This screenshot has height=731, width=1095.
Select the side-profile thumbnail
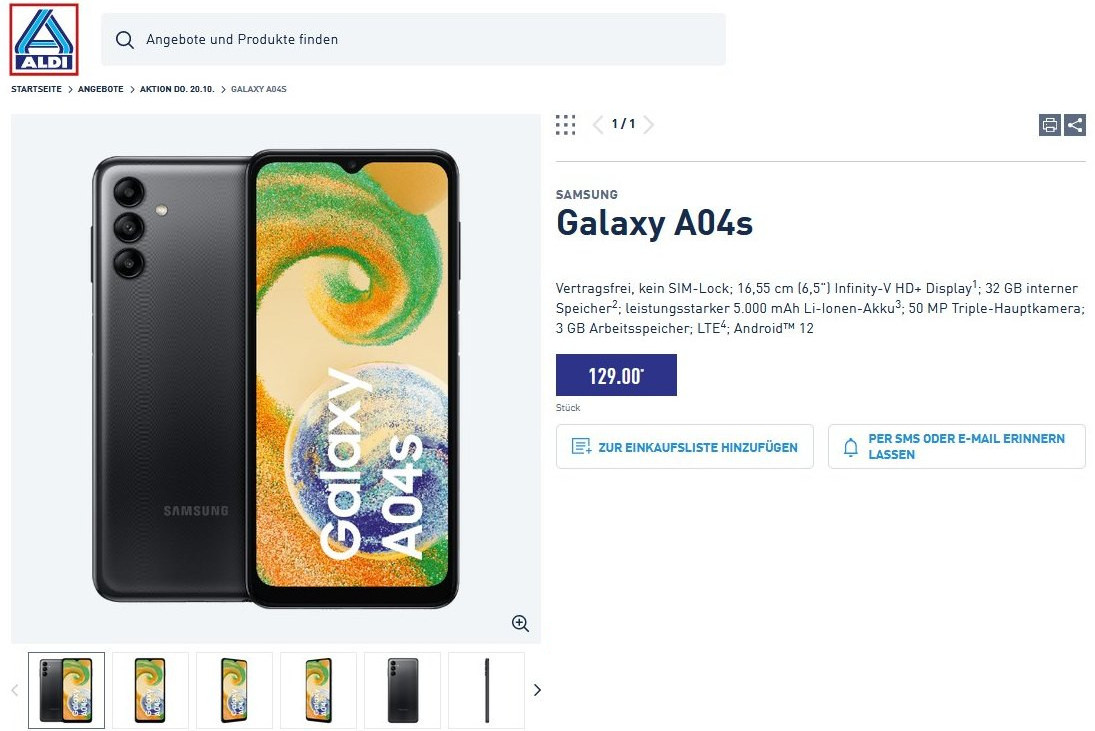[486, 690]
